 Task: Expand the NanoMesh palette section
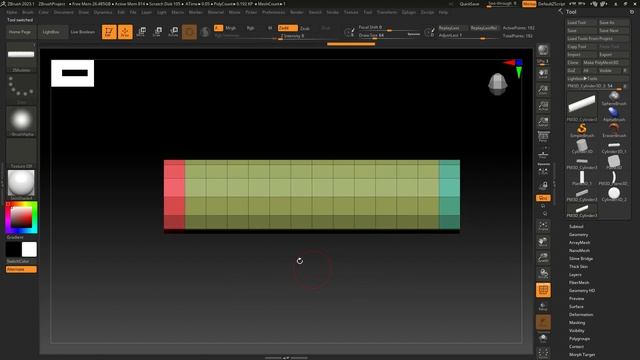click(579, 251)
